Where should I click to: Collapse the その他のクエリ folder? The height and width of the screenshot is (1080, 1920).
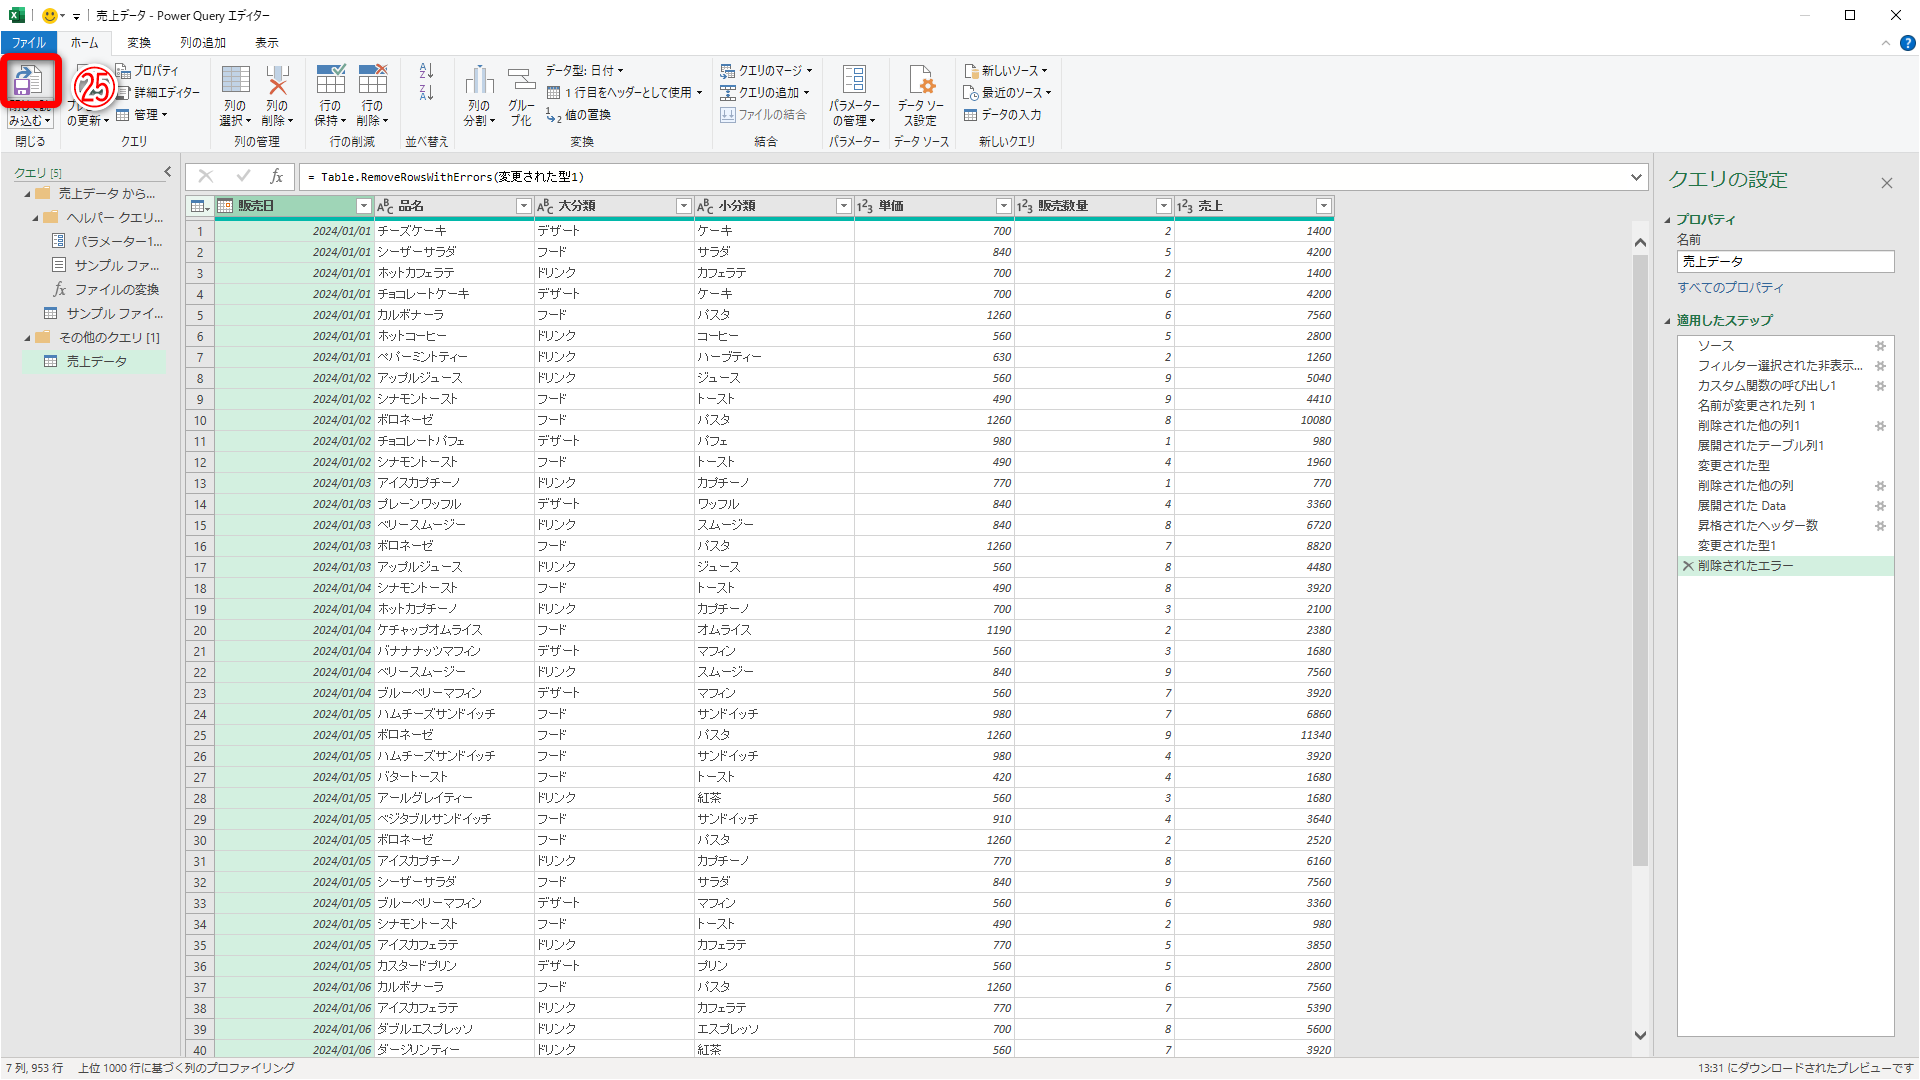(x=28, y=338)
